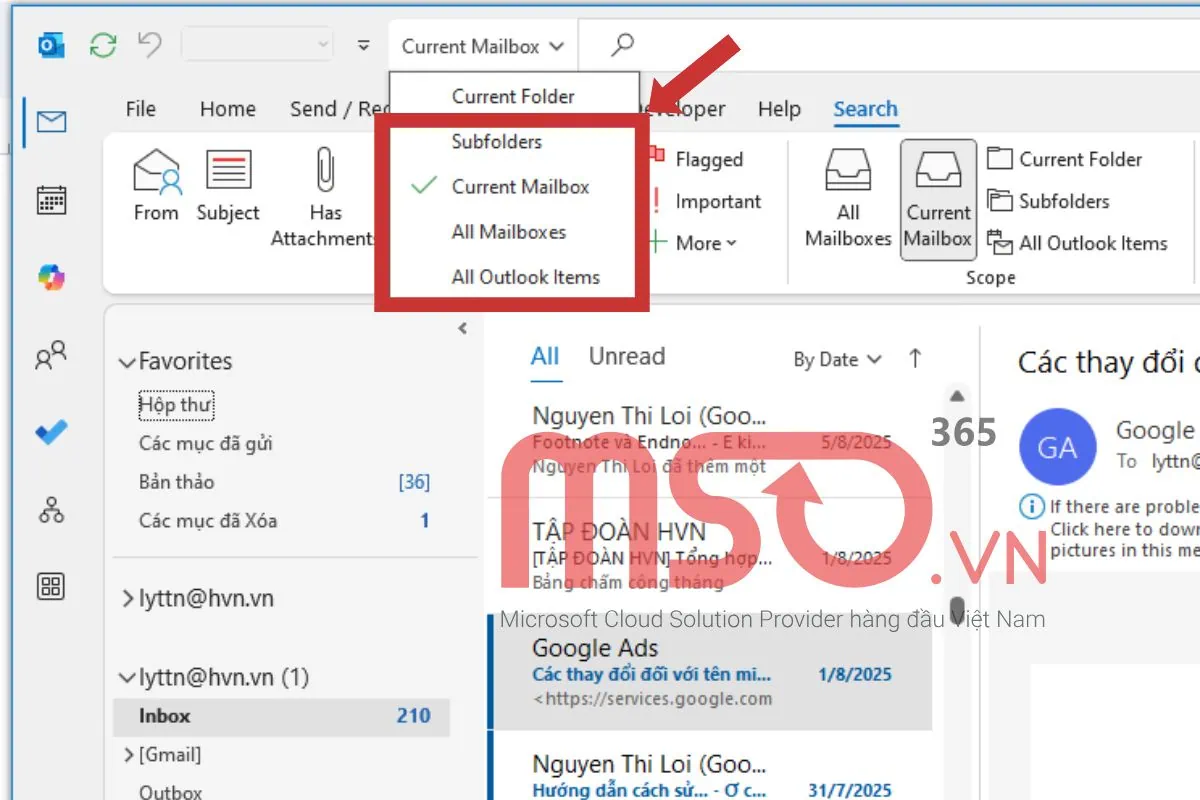Choose Subfolders in the scope dropdown list
The height and width of the screenshot is (800, 1200).
click(x=496, y=142)
